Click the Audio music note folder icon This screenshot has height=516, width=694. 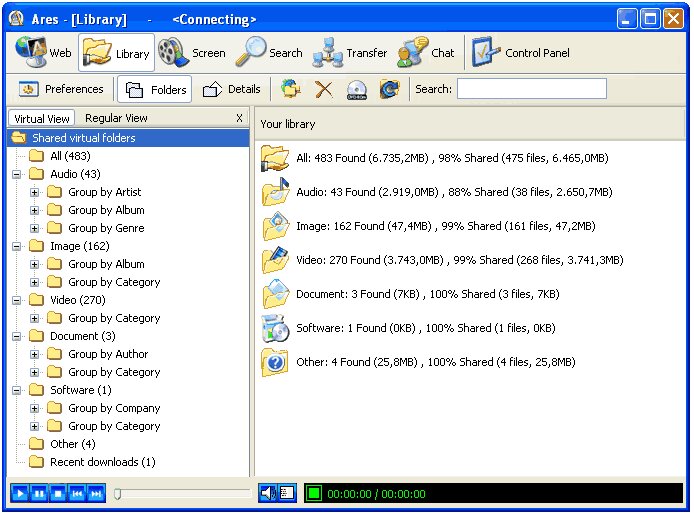(274, 192)
